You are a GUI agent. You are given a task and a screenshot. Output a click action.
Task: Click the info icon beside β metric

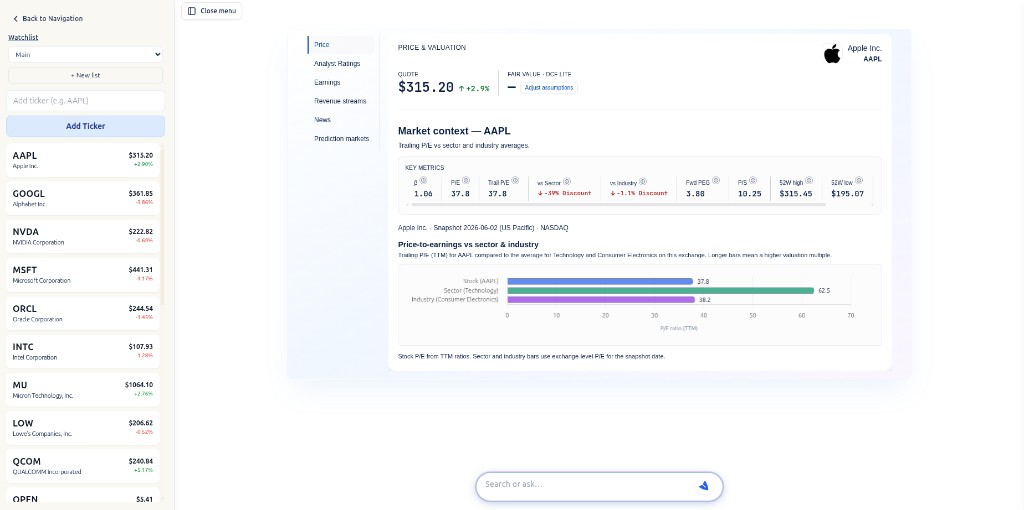click(423, 180)
